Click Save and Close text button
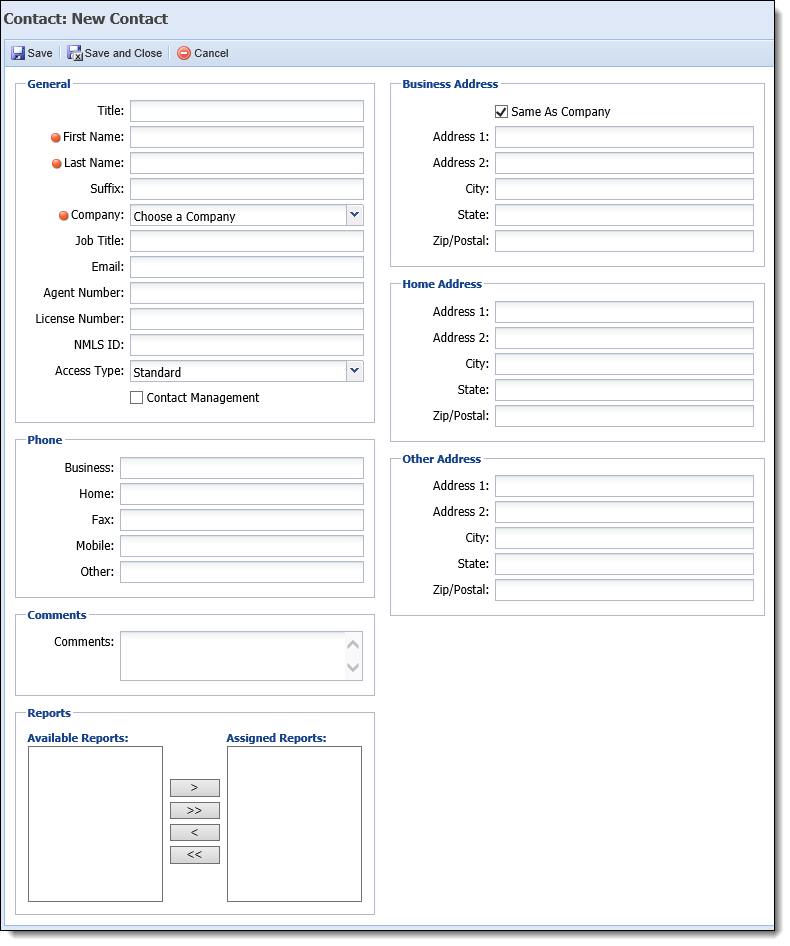 (x=123, y=53)
